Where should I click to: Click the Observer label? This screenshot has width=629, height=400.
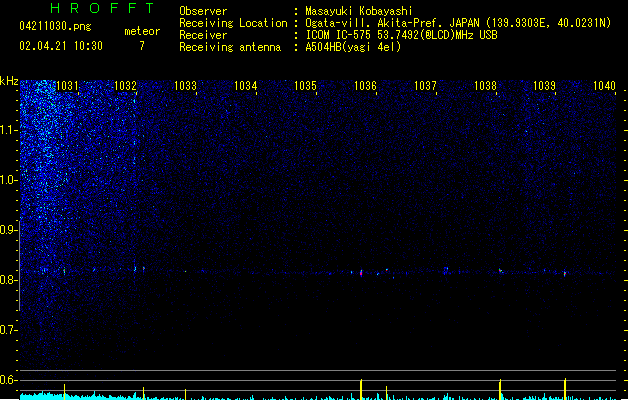click(x=203, y=11)
